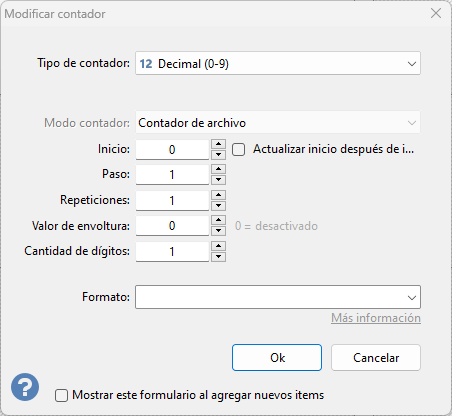This screenshot has height=416, width=452.
Task: Enable Actualizar inicio después de i... checkbox
Action: (x=239, y=149)
